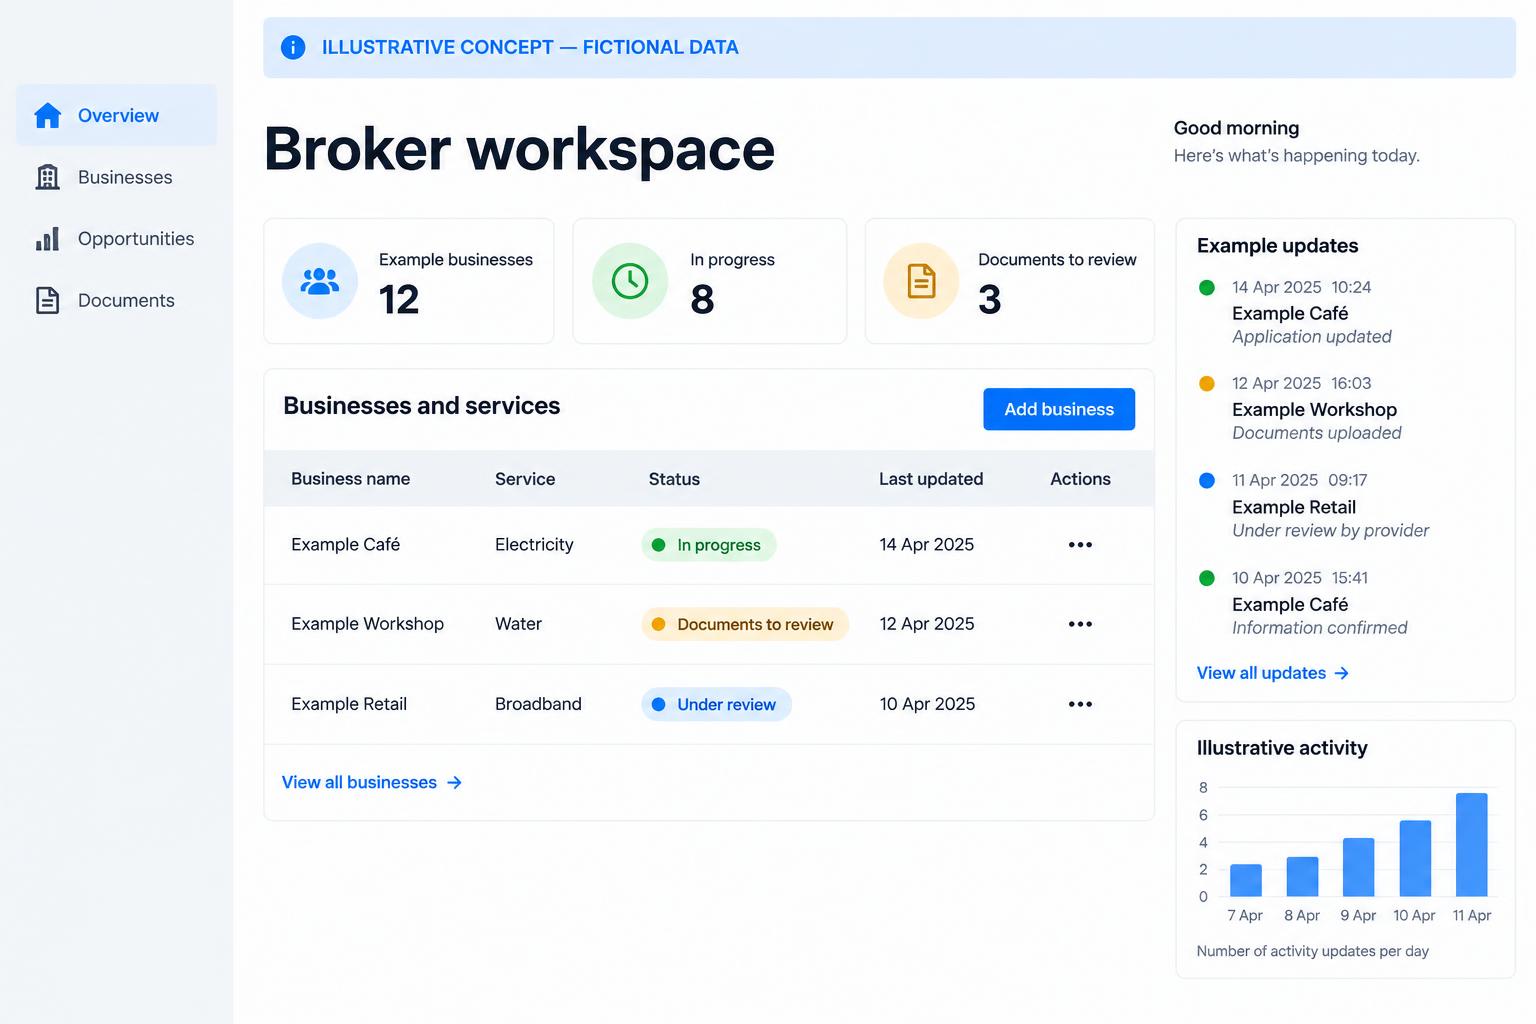Click the document icon on Documents to review card
The image size is (1536, 1024).
921,281
